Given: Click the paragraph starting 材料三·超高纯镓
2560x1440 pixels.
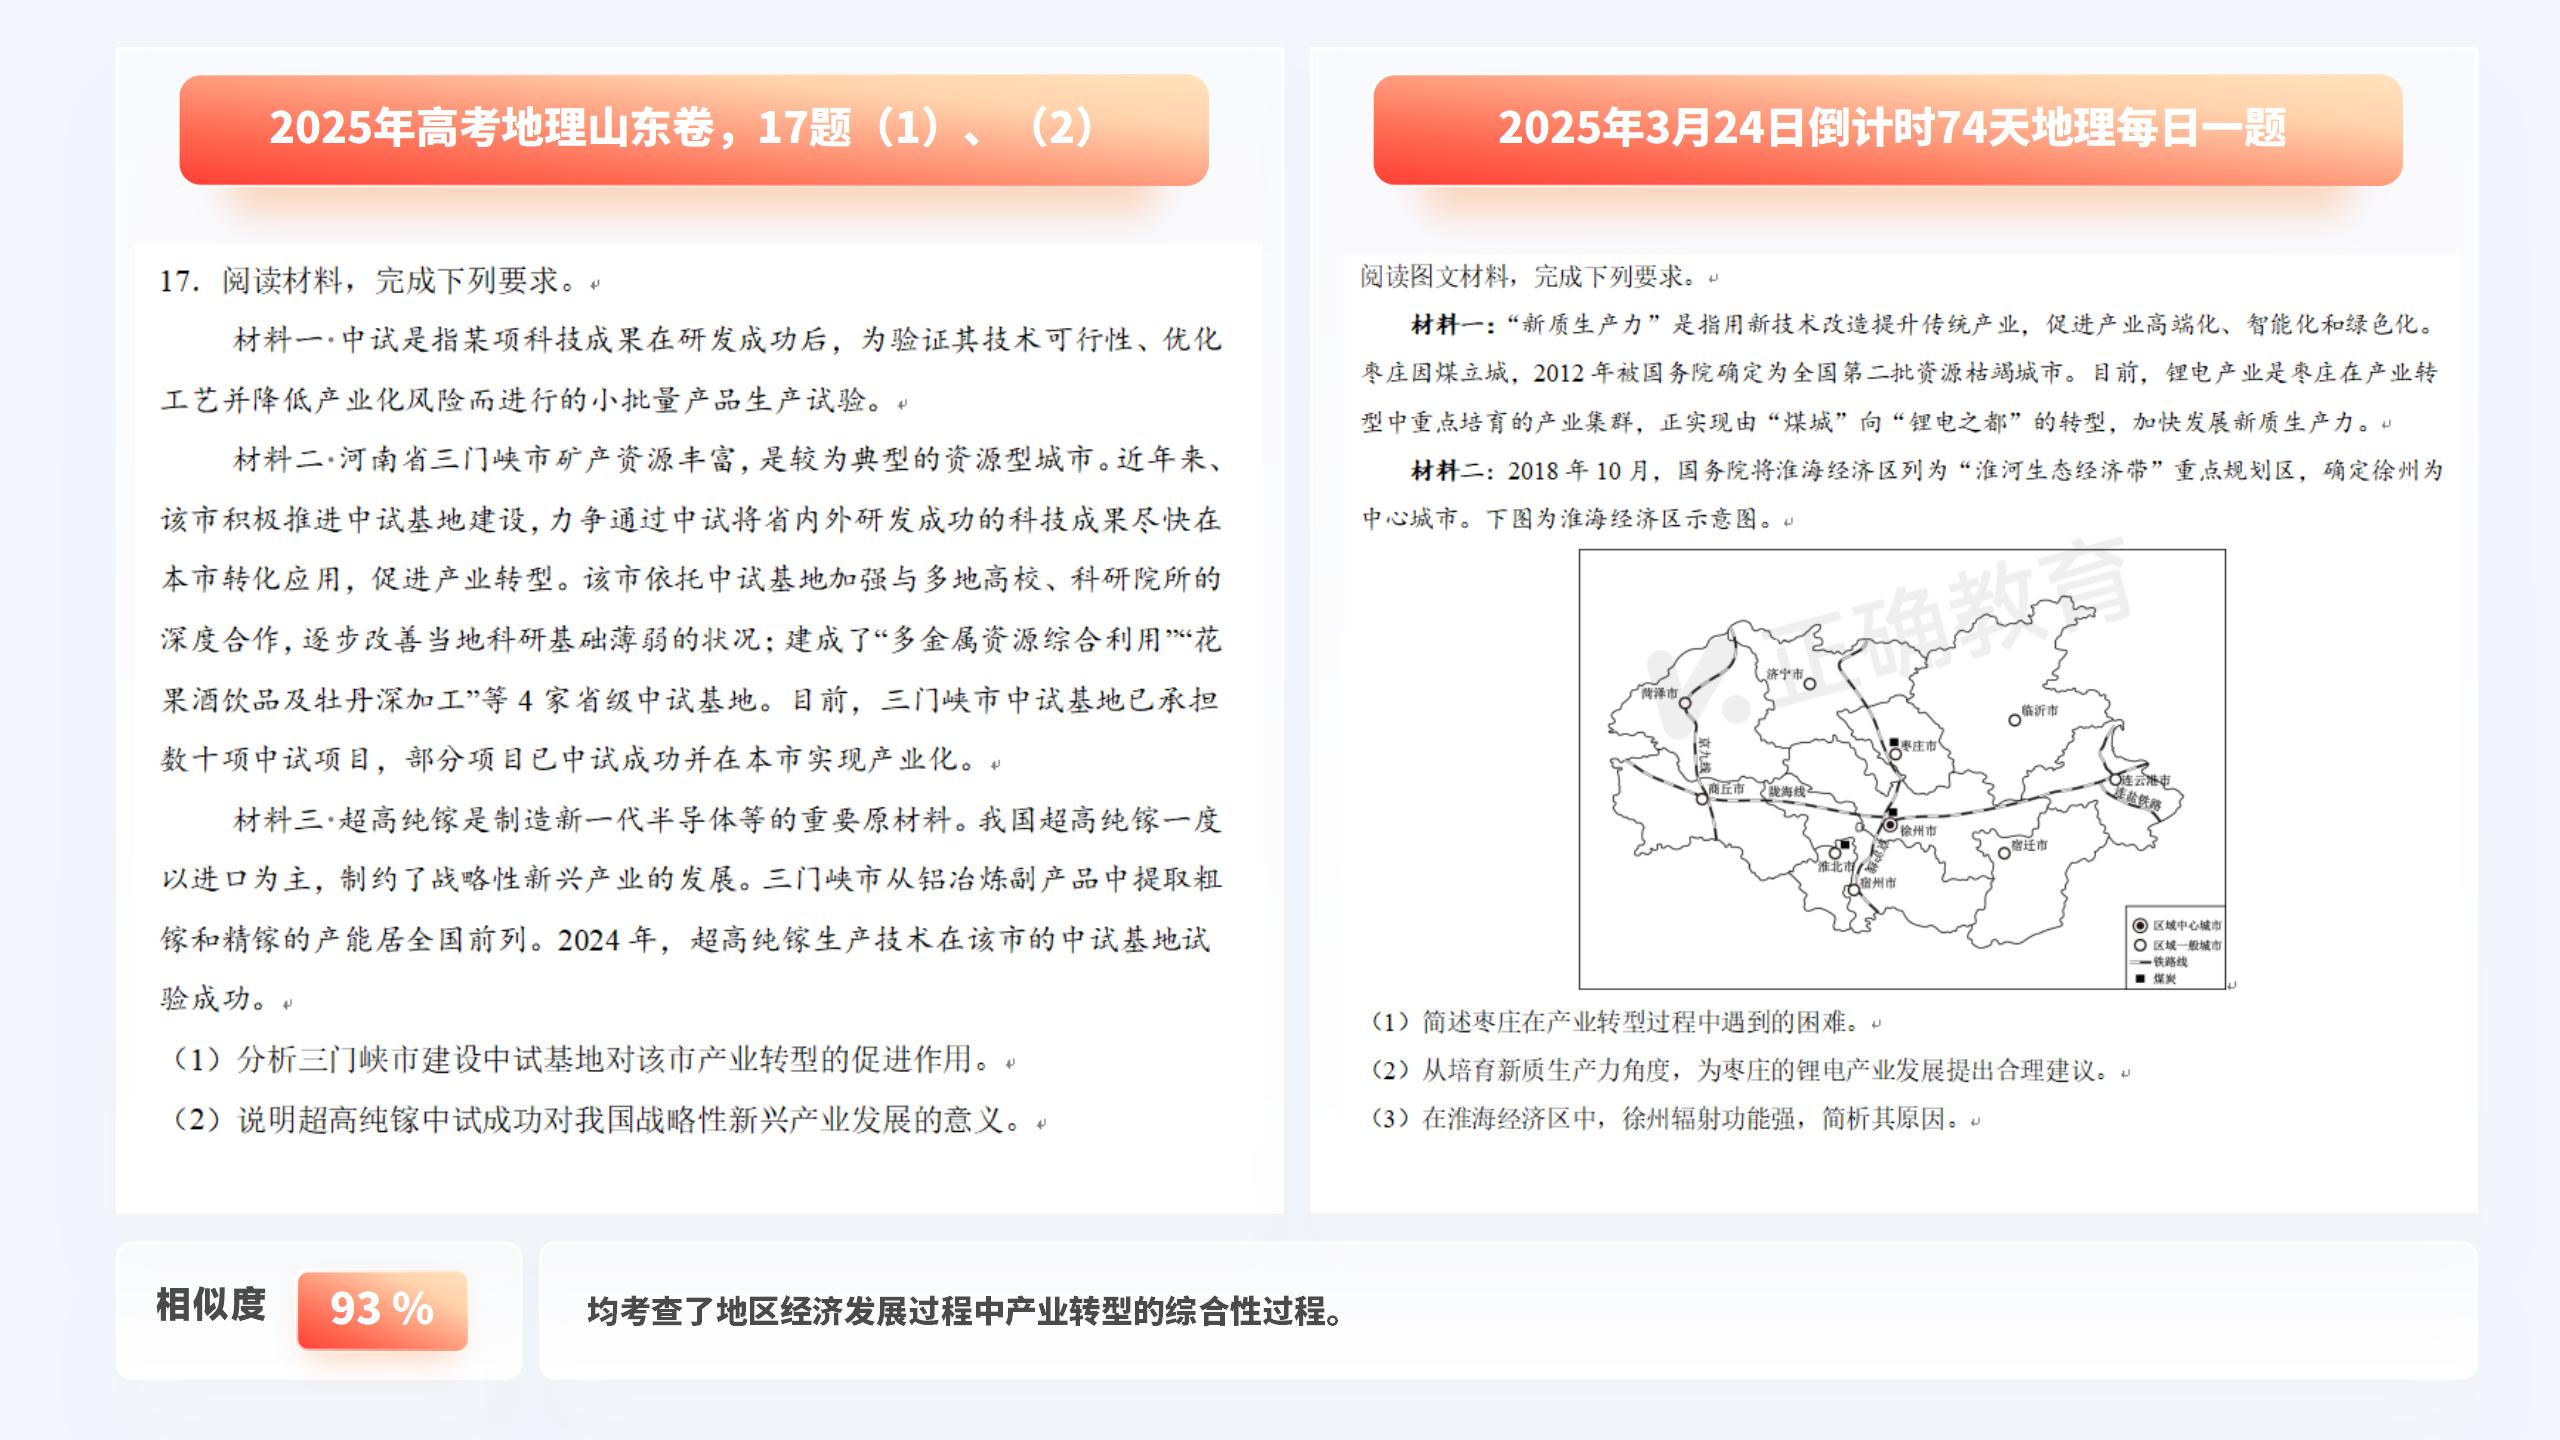Looking at the screenshot, I should point(691,909).
